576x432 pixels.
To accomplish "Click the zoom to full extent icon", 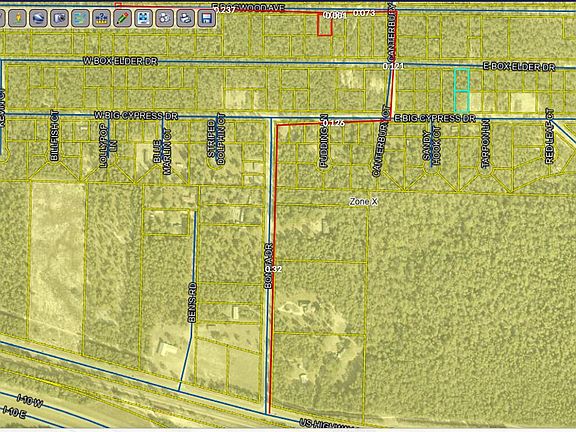I will pos(143,18).
